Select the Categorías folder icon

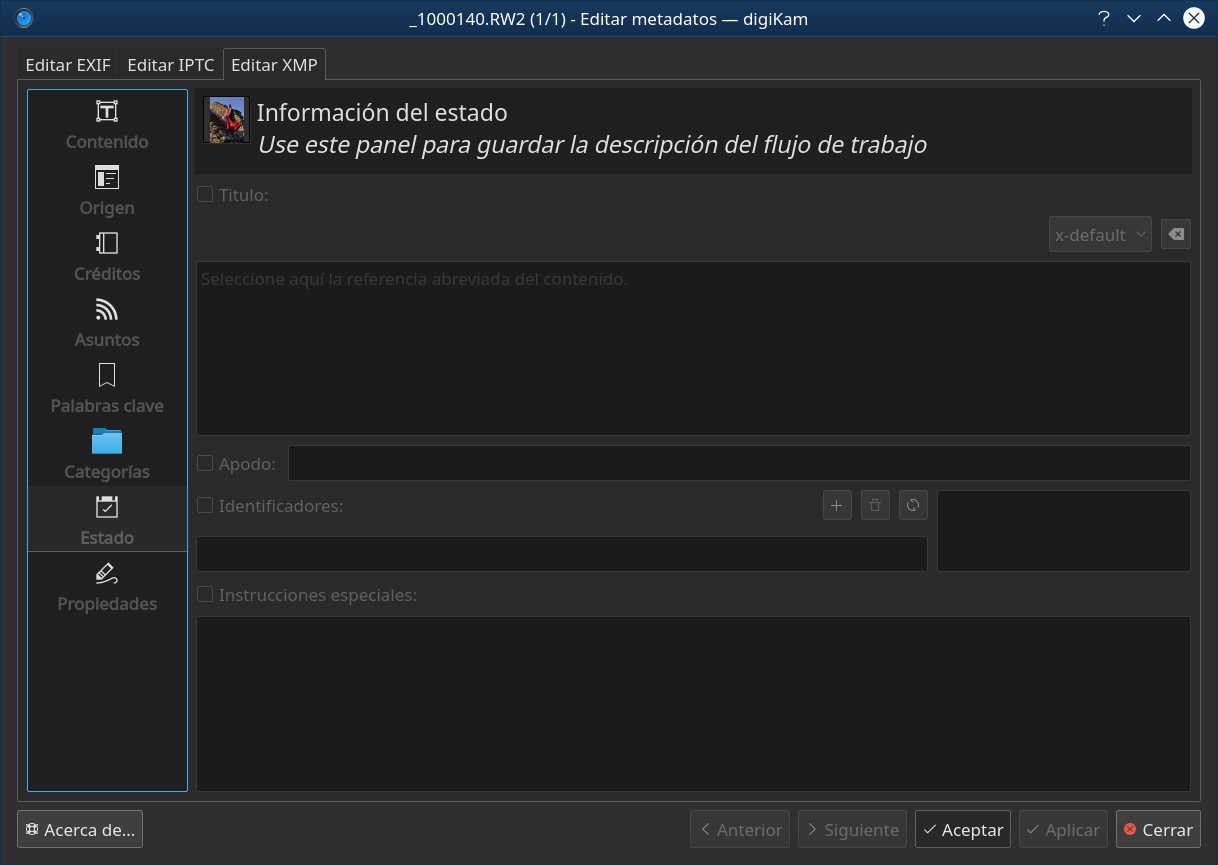(x=107, y=441)
